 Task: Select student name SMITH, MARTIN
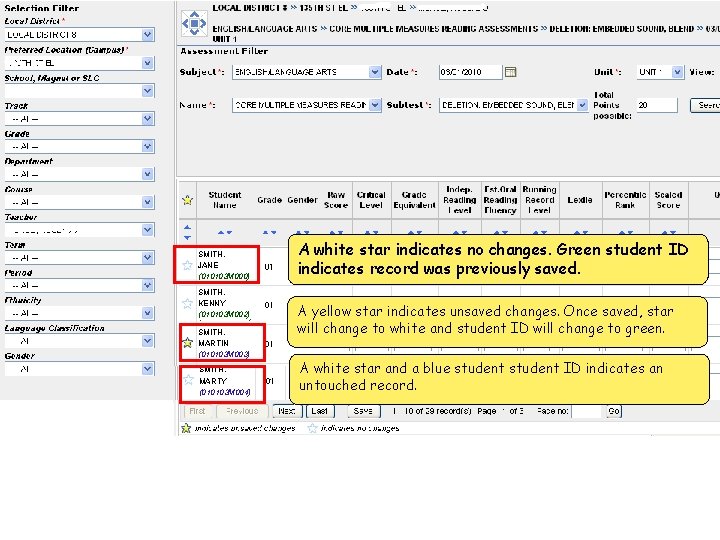tap(214, 338)
